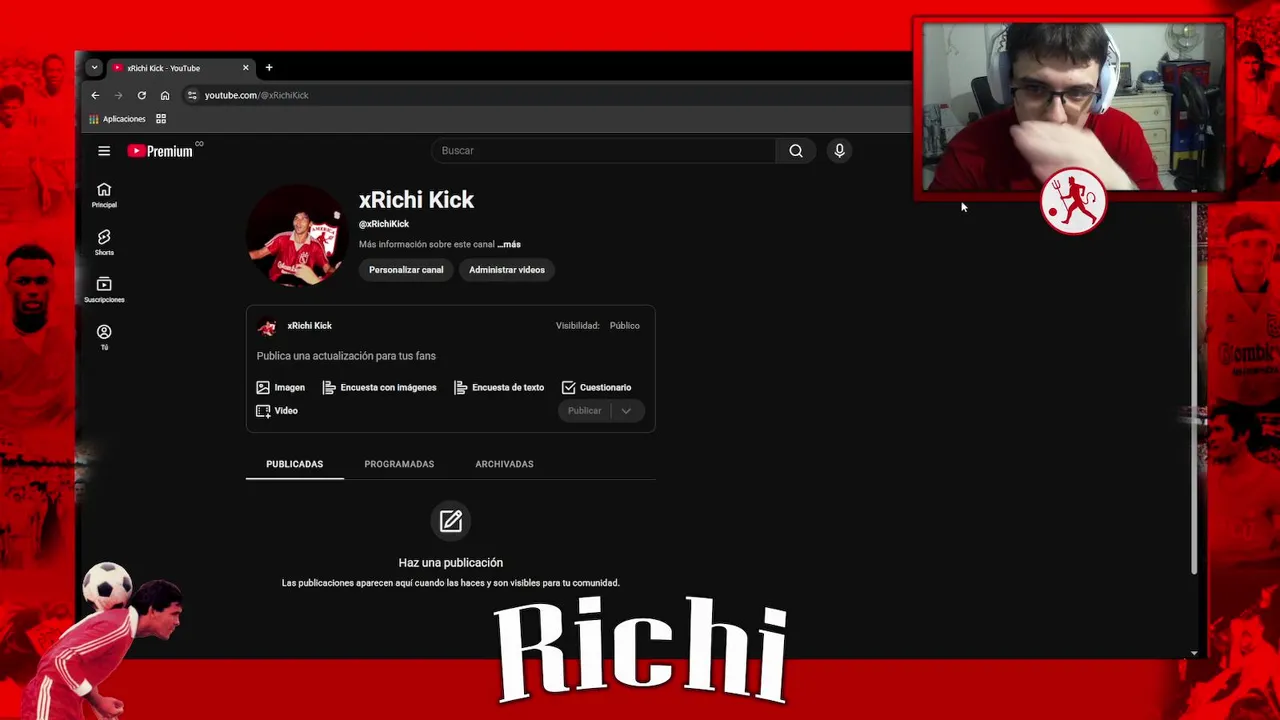1280x720 pixels.
Task: Click Administrar videos button
Action: pos(507,270)
